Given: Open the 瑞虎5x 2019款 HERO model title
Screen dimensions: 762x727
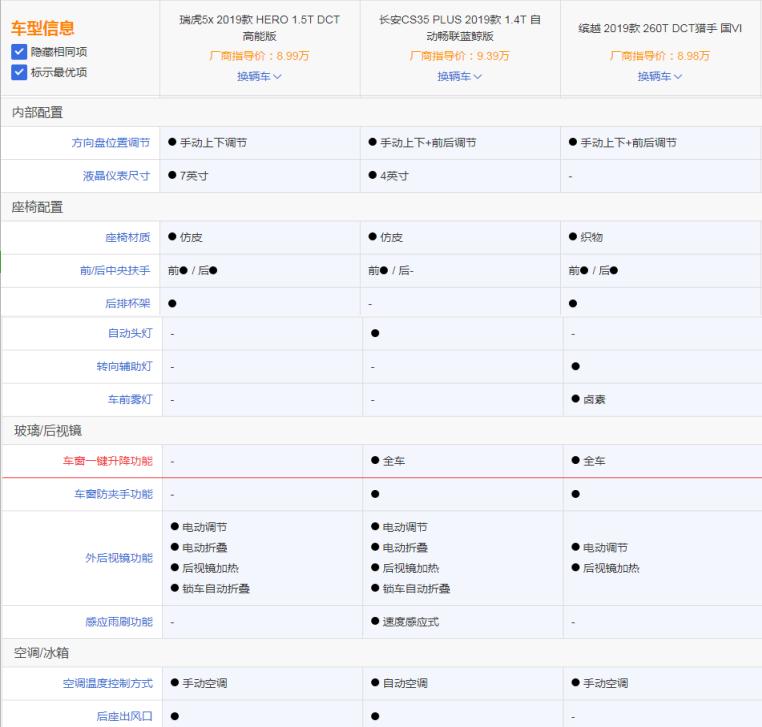Looking at the screenshot, I should [260, 28].
